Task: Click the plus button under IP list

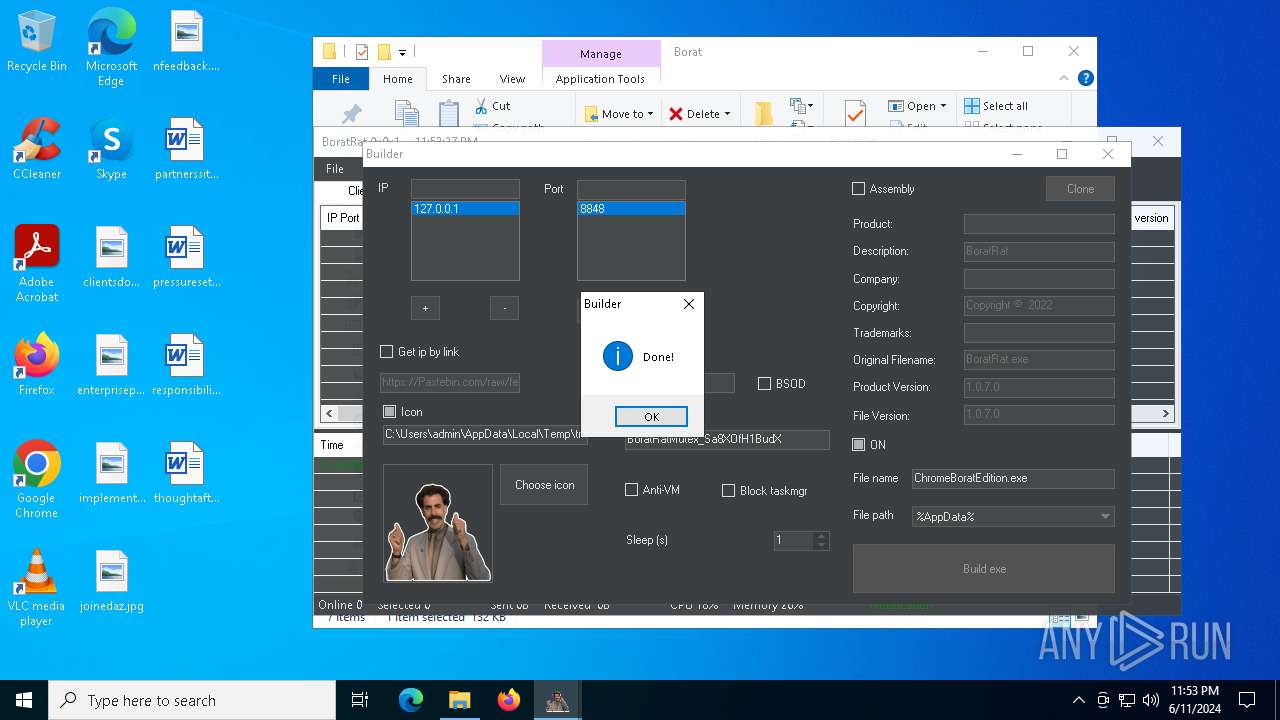Action: pyautogui.click(x=425, y=308)
